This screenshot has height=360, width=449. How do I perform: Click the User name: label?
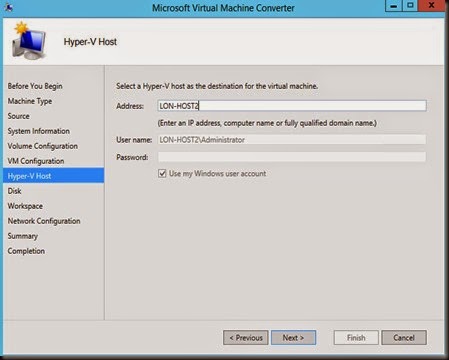(x=134, y=140)
